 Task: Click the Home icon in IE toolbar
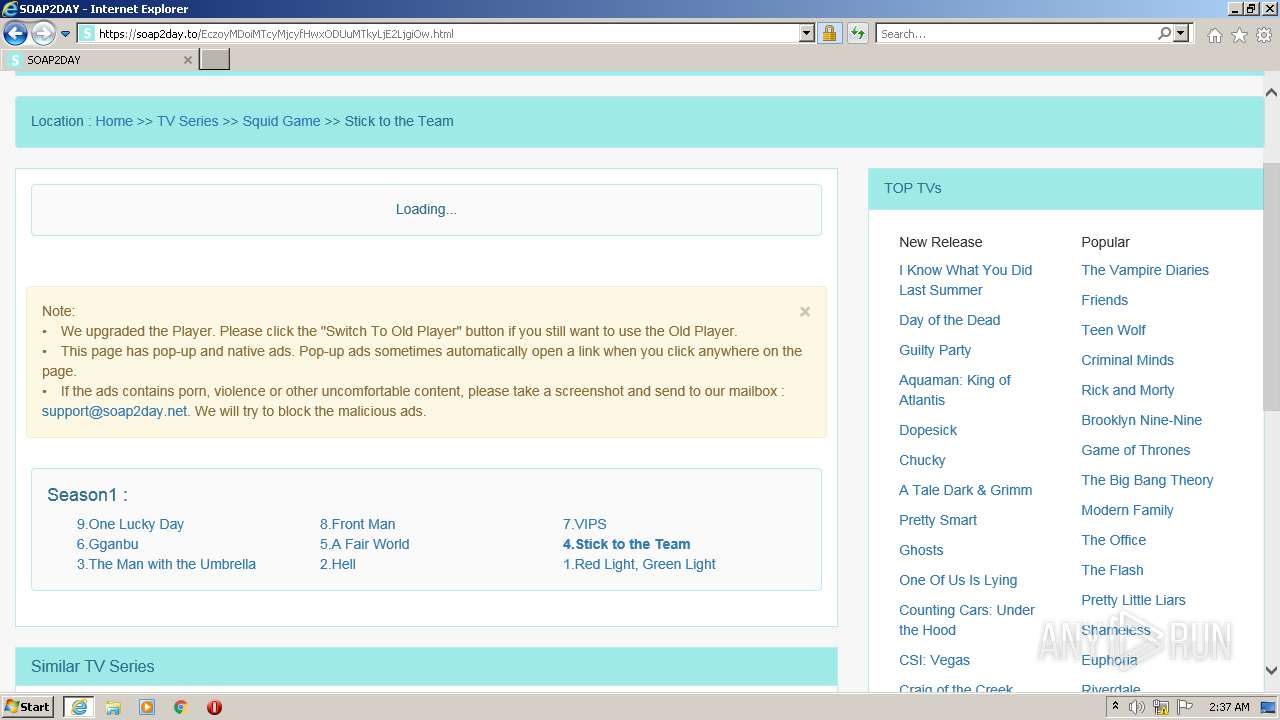(x=1214, y=35)
